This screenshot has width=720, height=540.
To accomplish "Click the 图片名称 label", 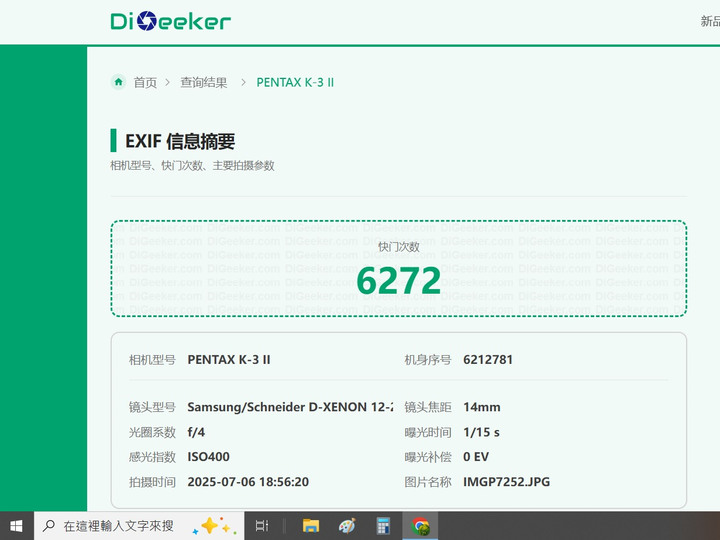I will [428, 482].
